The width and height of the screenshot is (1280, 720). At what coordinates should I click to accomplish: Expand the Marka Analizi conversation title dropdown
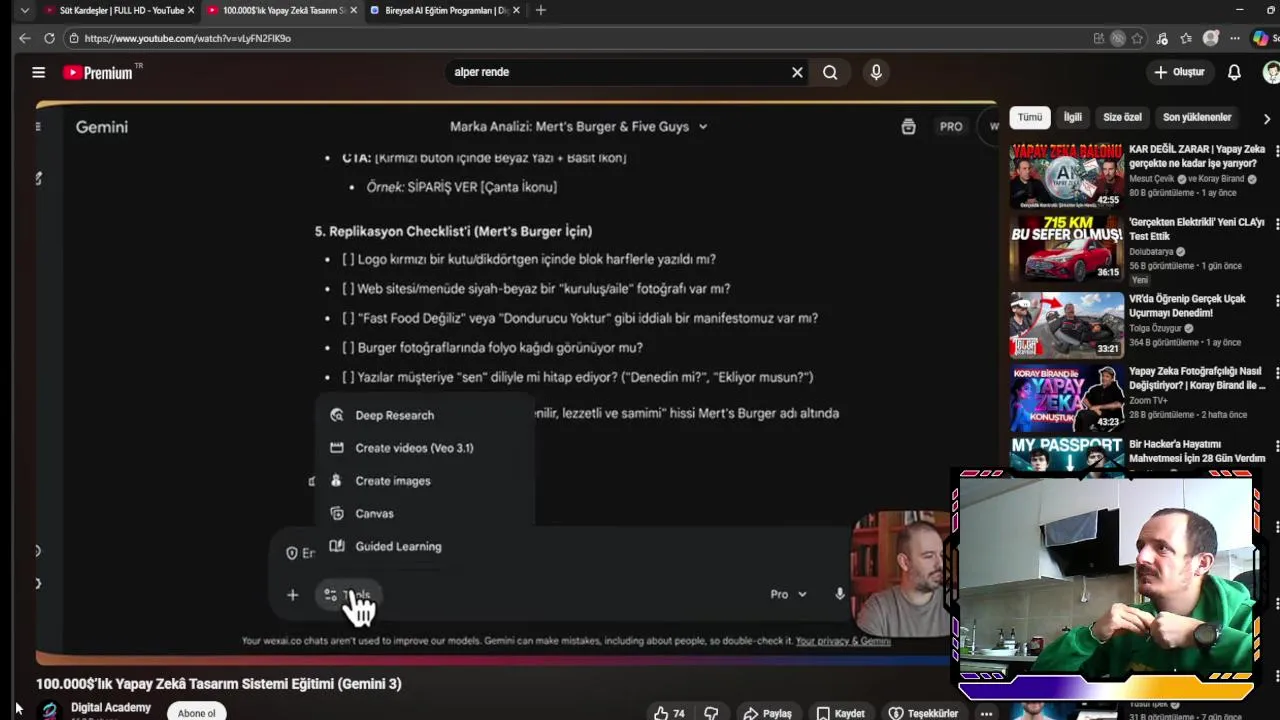pyautogui.click(x=703, y=127)
